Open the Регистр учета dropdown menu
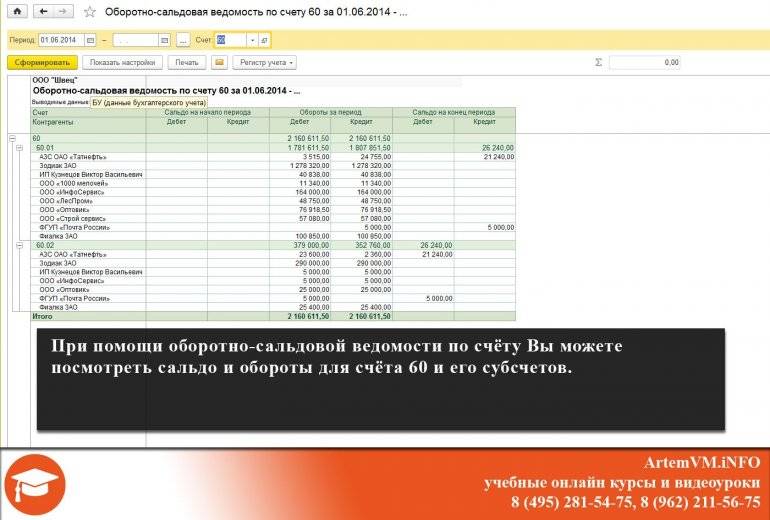 coord(264,62)
